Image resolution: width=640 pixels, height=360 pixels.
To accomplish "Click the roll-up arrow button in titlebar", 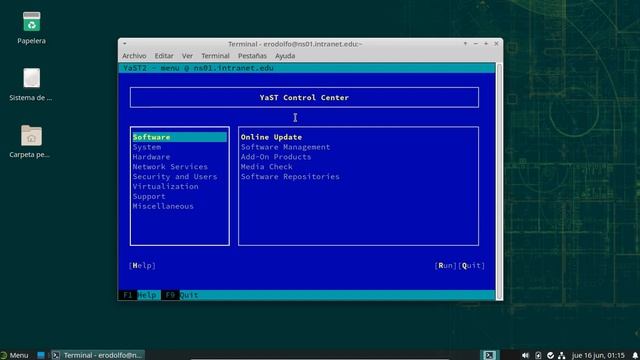I will (x=465, y=44).
